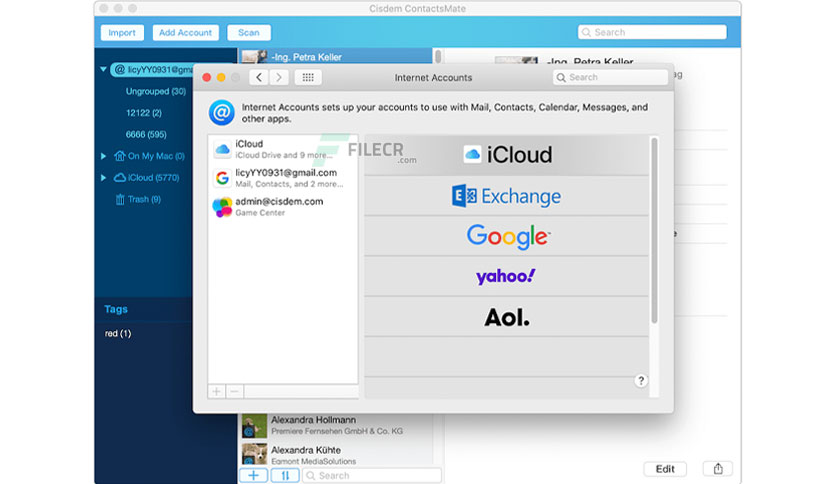836x484 pixels.
Task: Choose Aol as account provider
Action: click(507, 317)
